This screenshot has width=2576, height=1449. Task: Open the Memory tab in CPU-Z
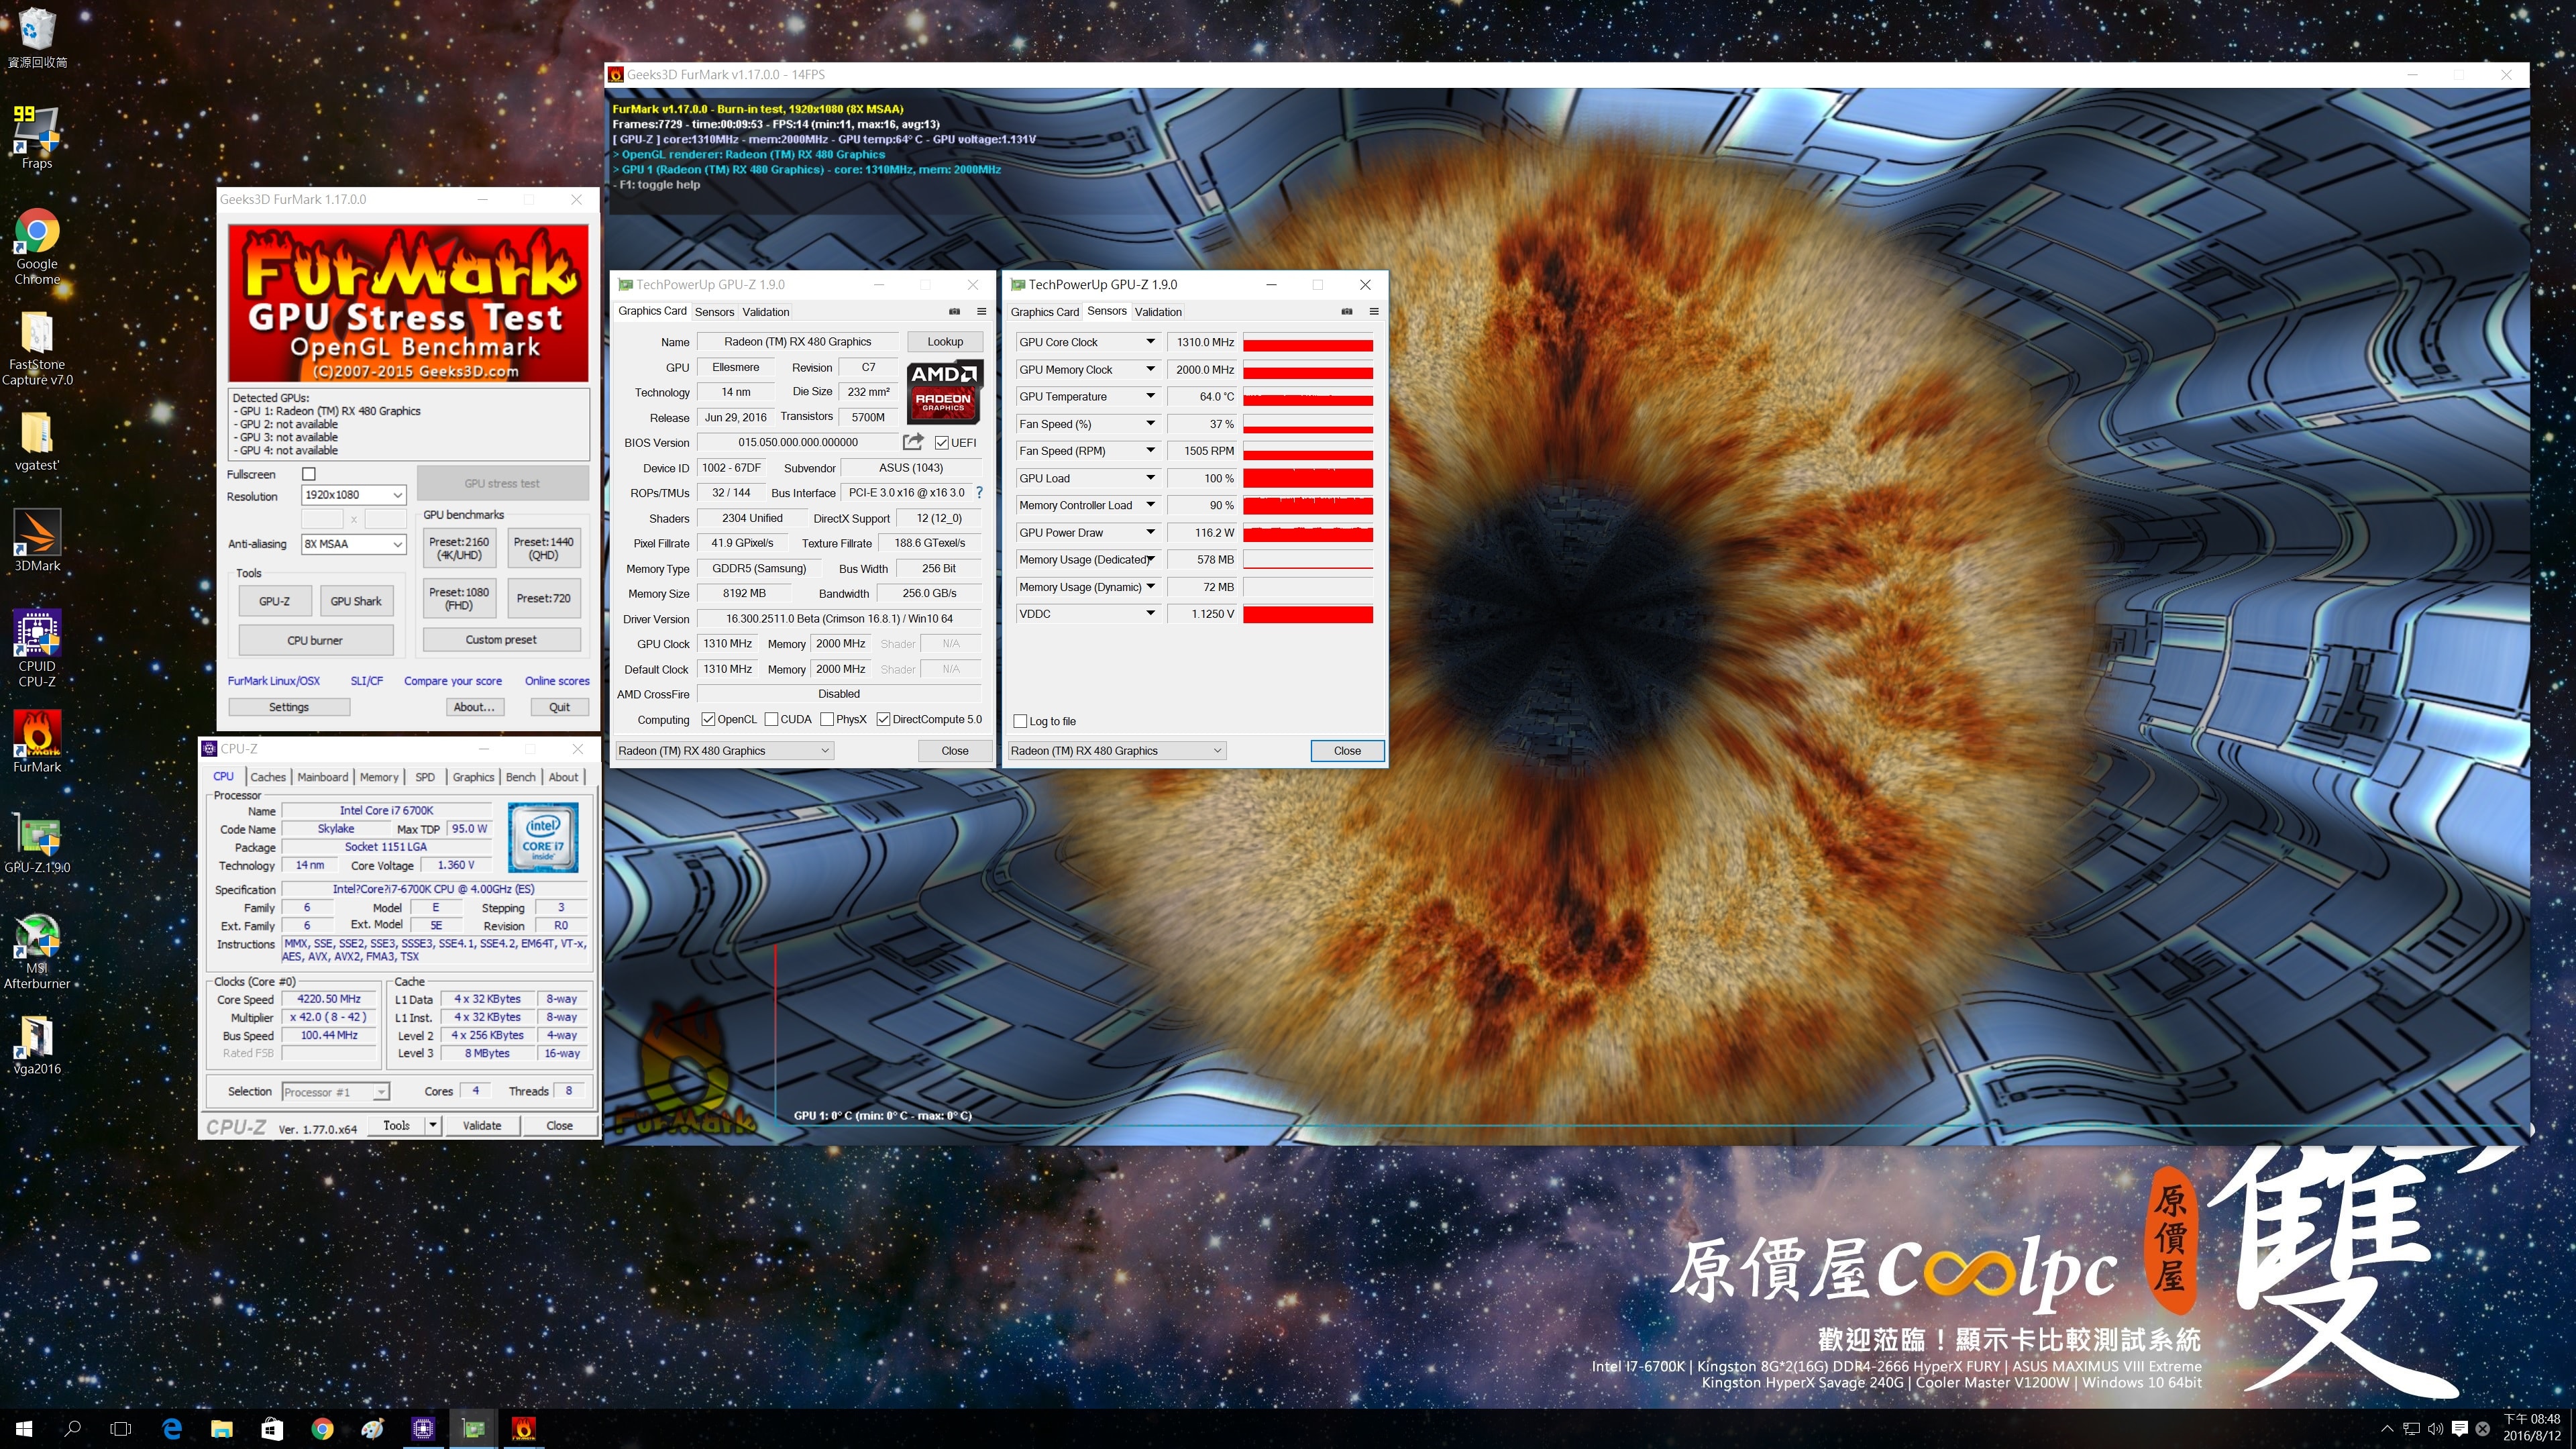tap(379, 777)
